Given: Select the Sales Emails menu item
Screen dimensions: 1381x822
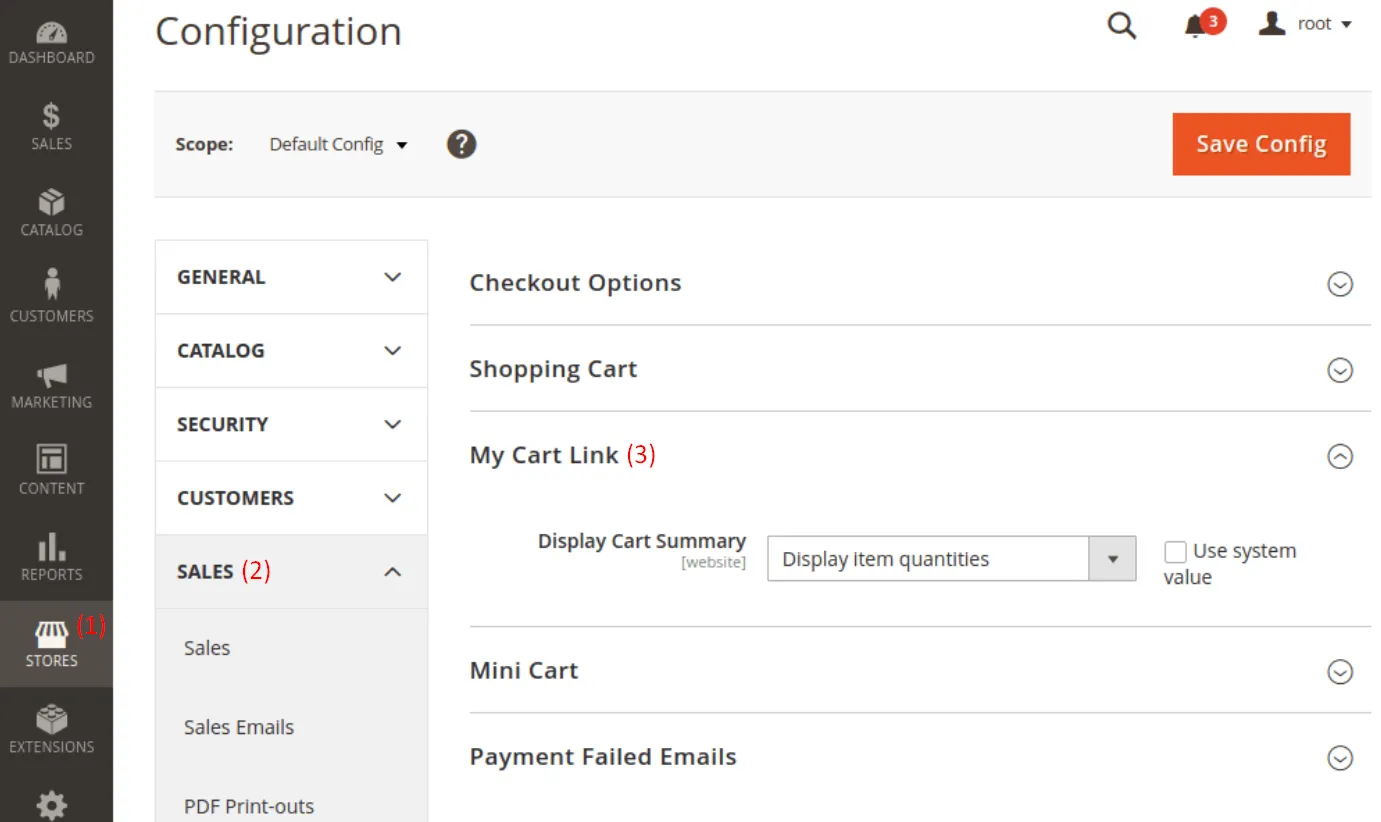Looking at the screenshot, I should pyautogui.click(x=239, y=727).
